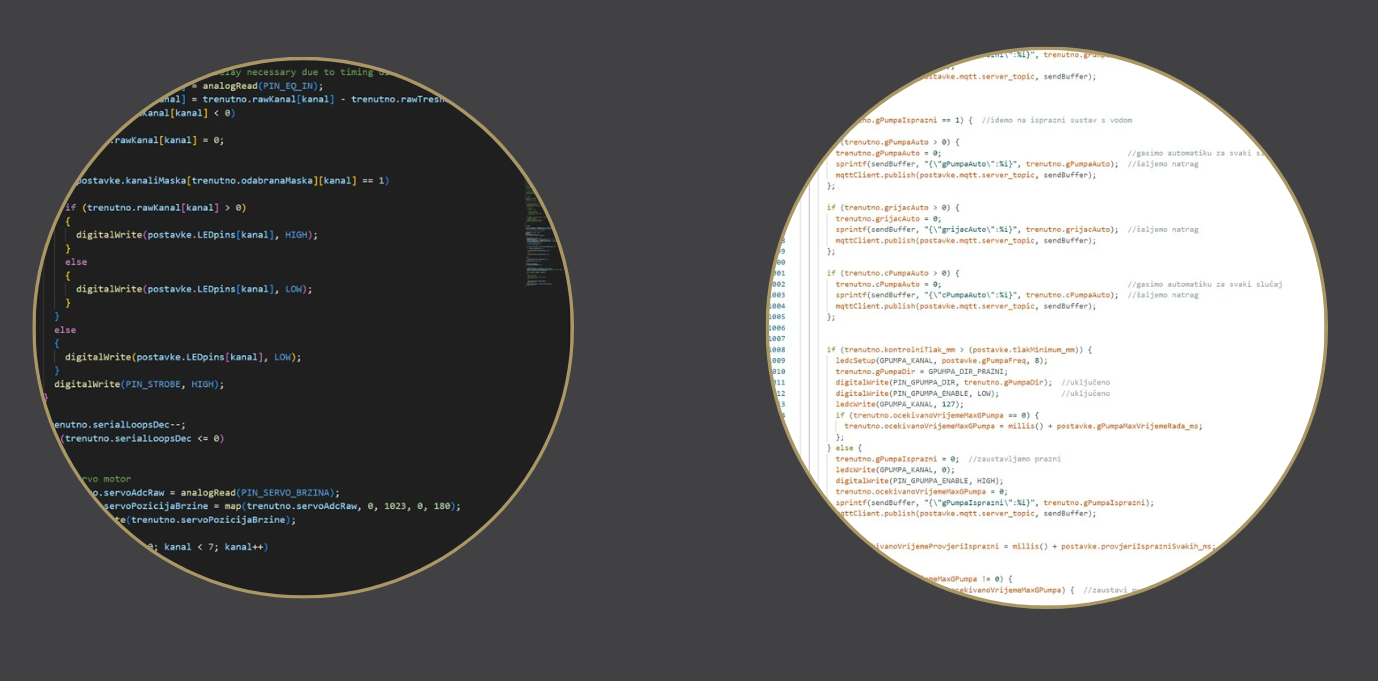Screen dimensions: 1378x681
Task: Click the ledcSetup(GPUMPA_KANAL line
Action: pos(941,360)
